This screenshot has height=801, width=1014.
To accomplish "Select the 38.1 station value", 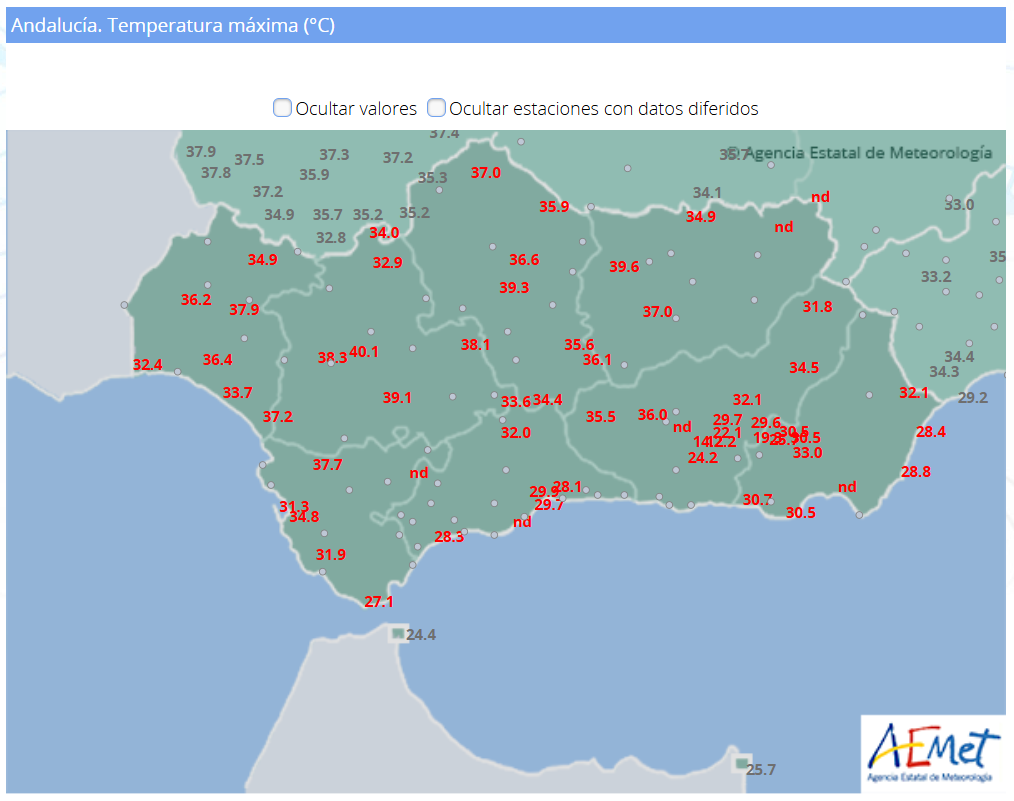I will (475, 345).
